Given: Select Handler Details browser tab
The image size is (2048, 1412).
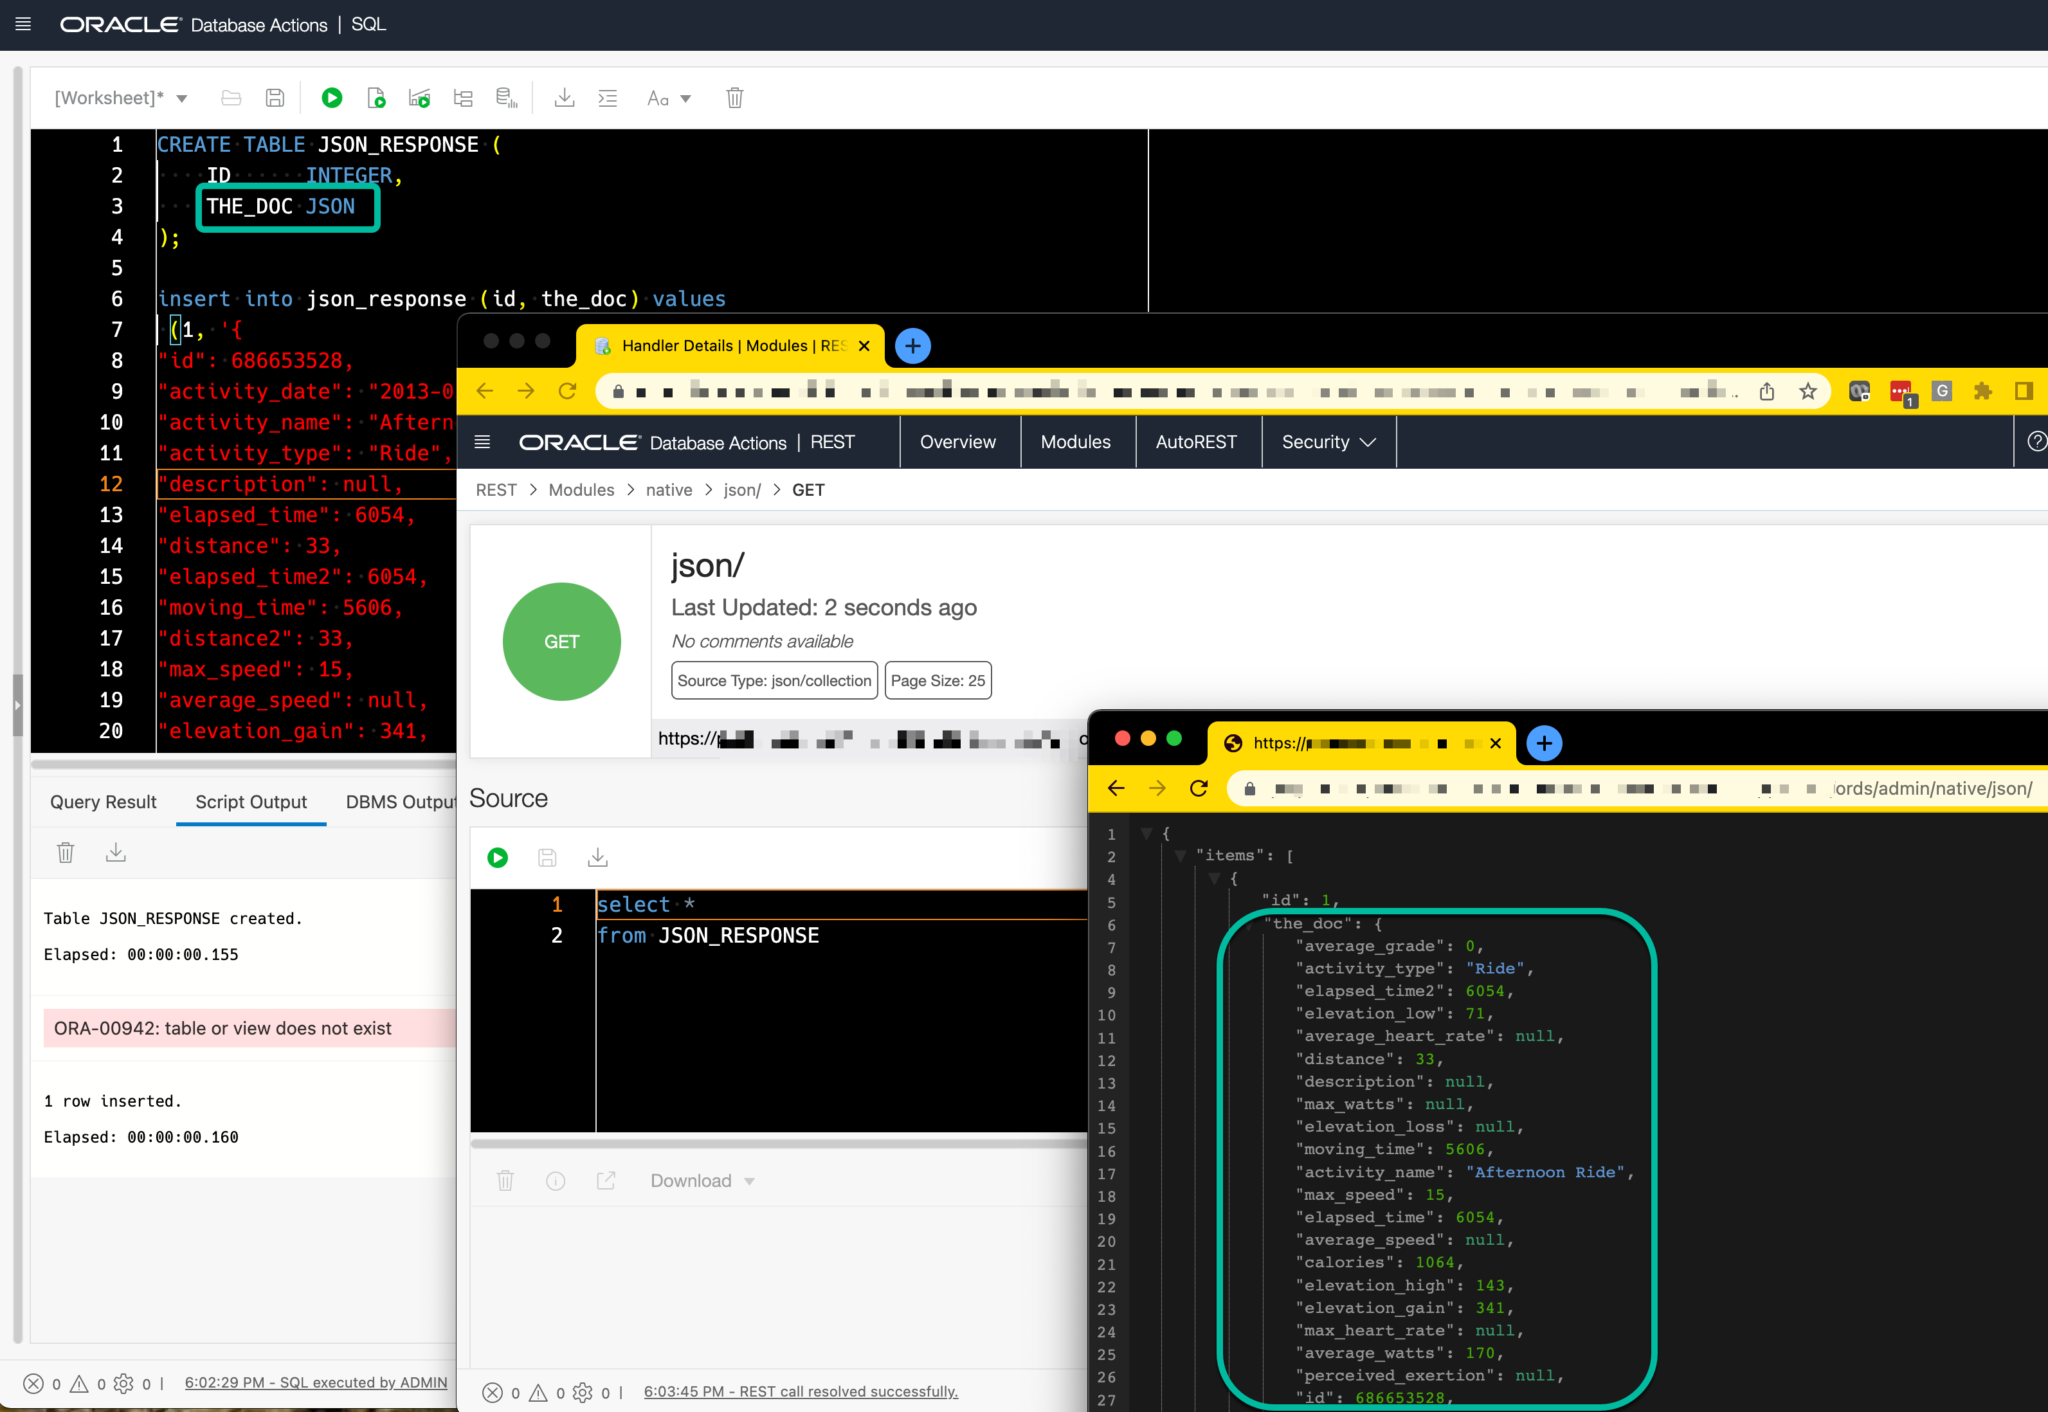Looking at the screenshot, I should point(730,346).
